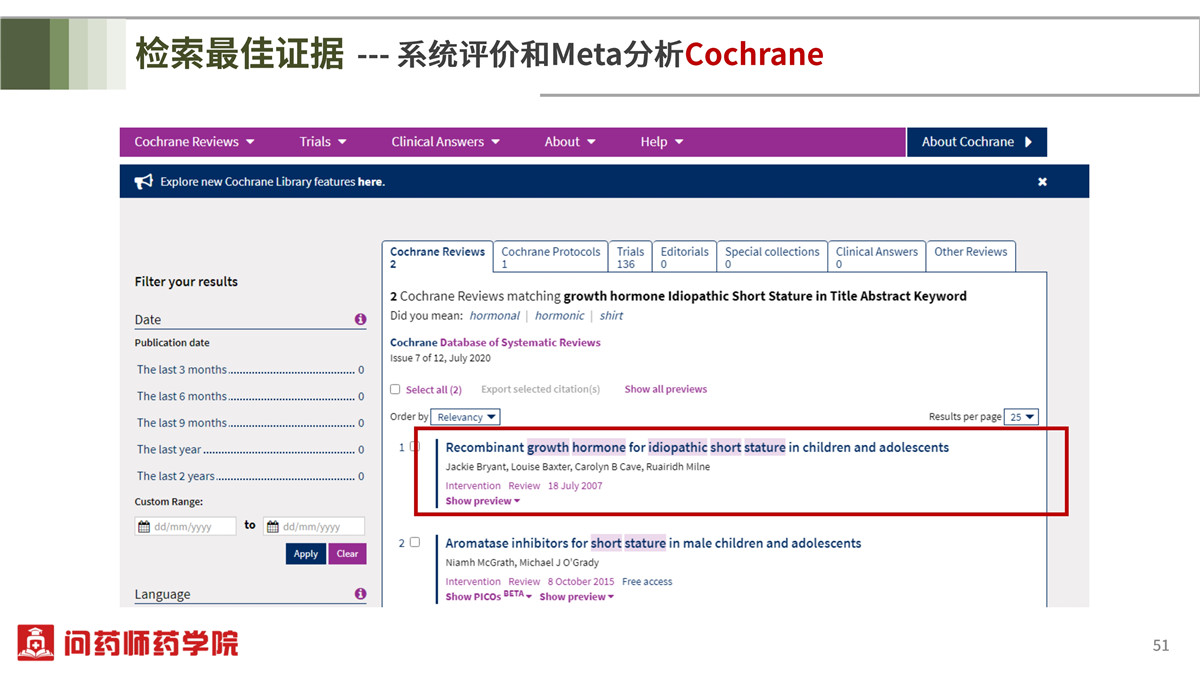The image size is (1200, 675).
Task: Click the Apply date range button
Action: tap(306, 554)
